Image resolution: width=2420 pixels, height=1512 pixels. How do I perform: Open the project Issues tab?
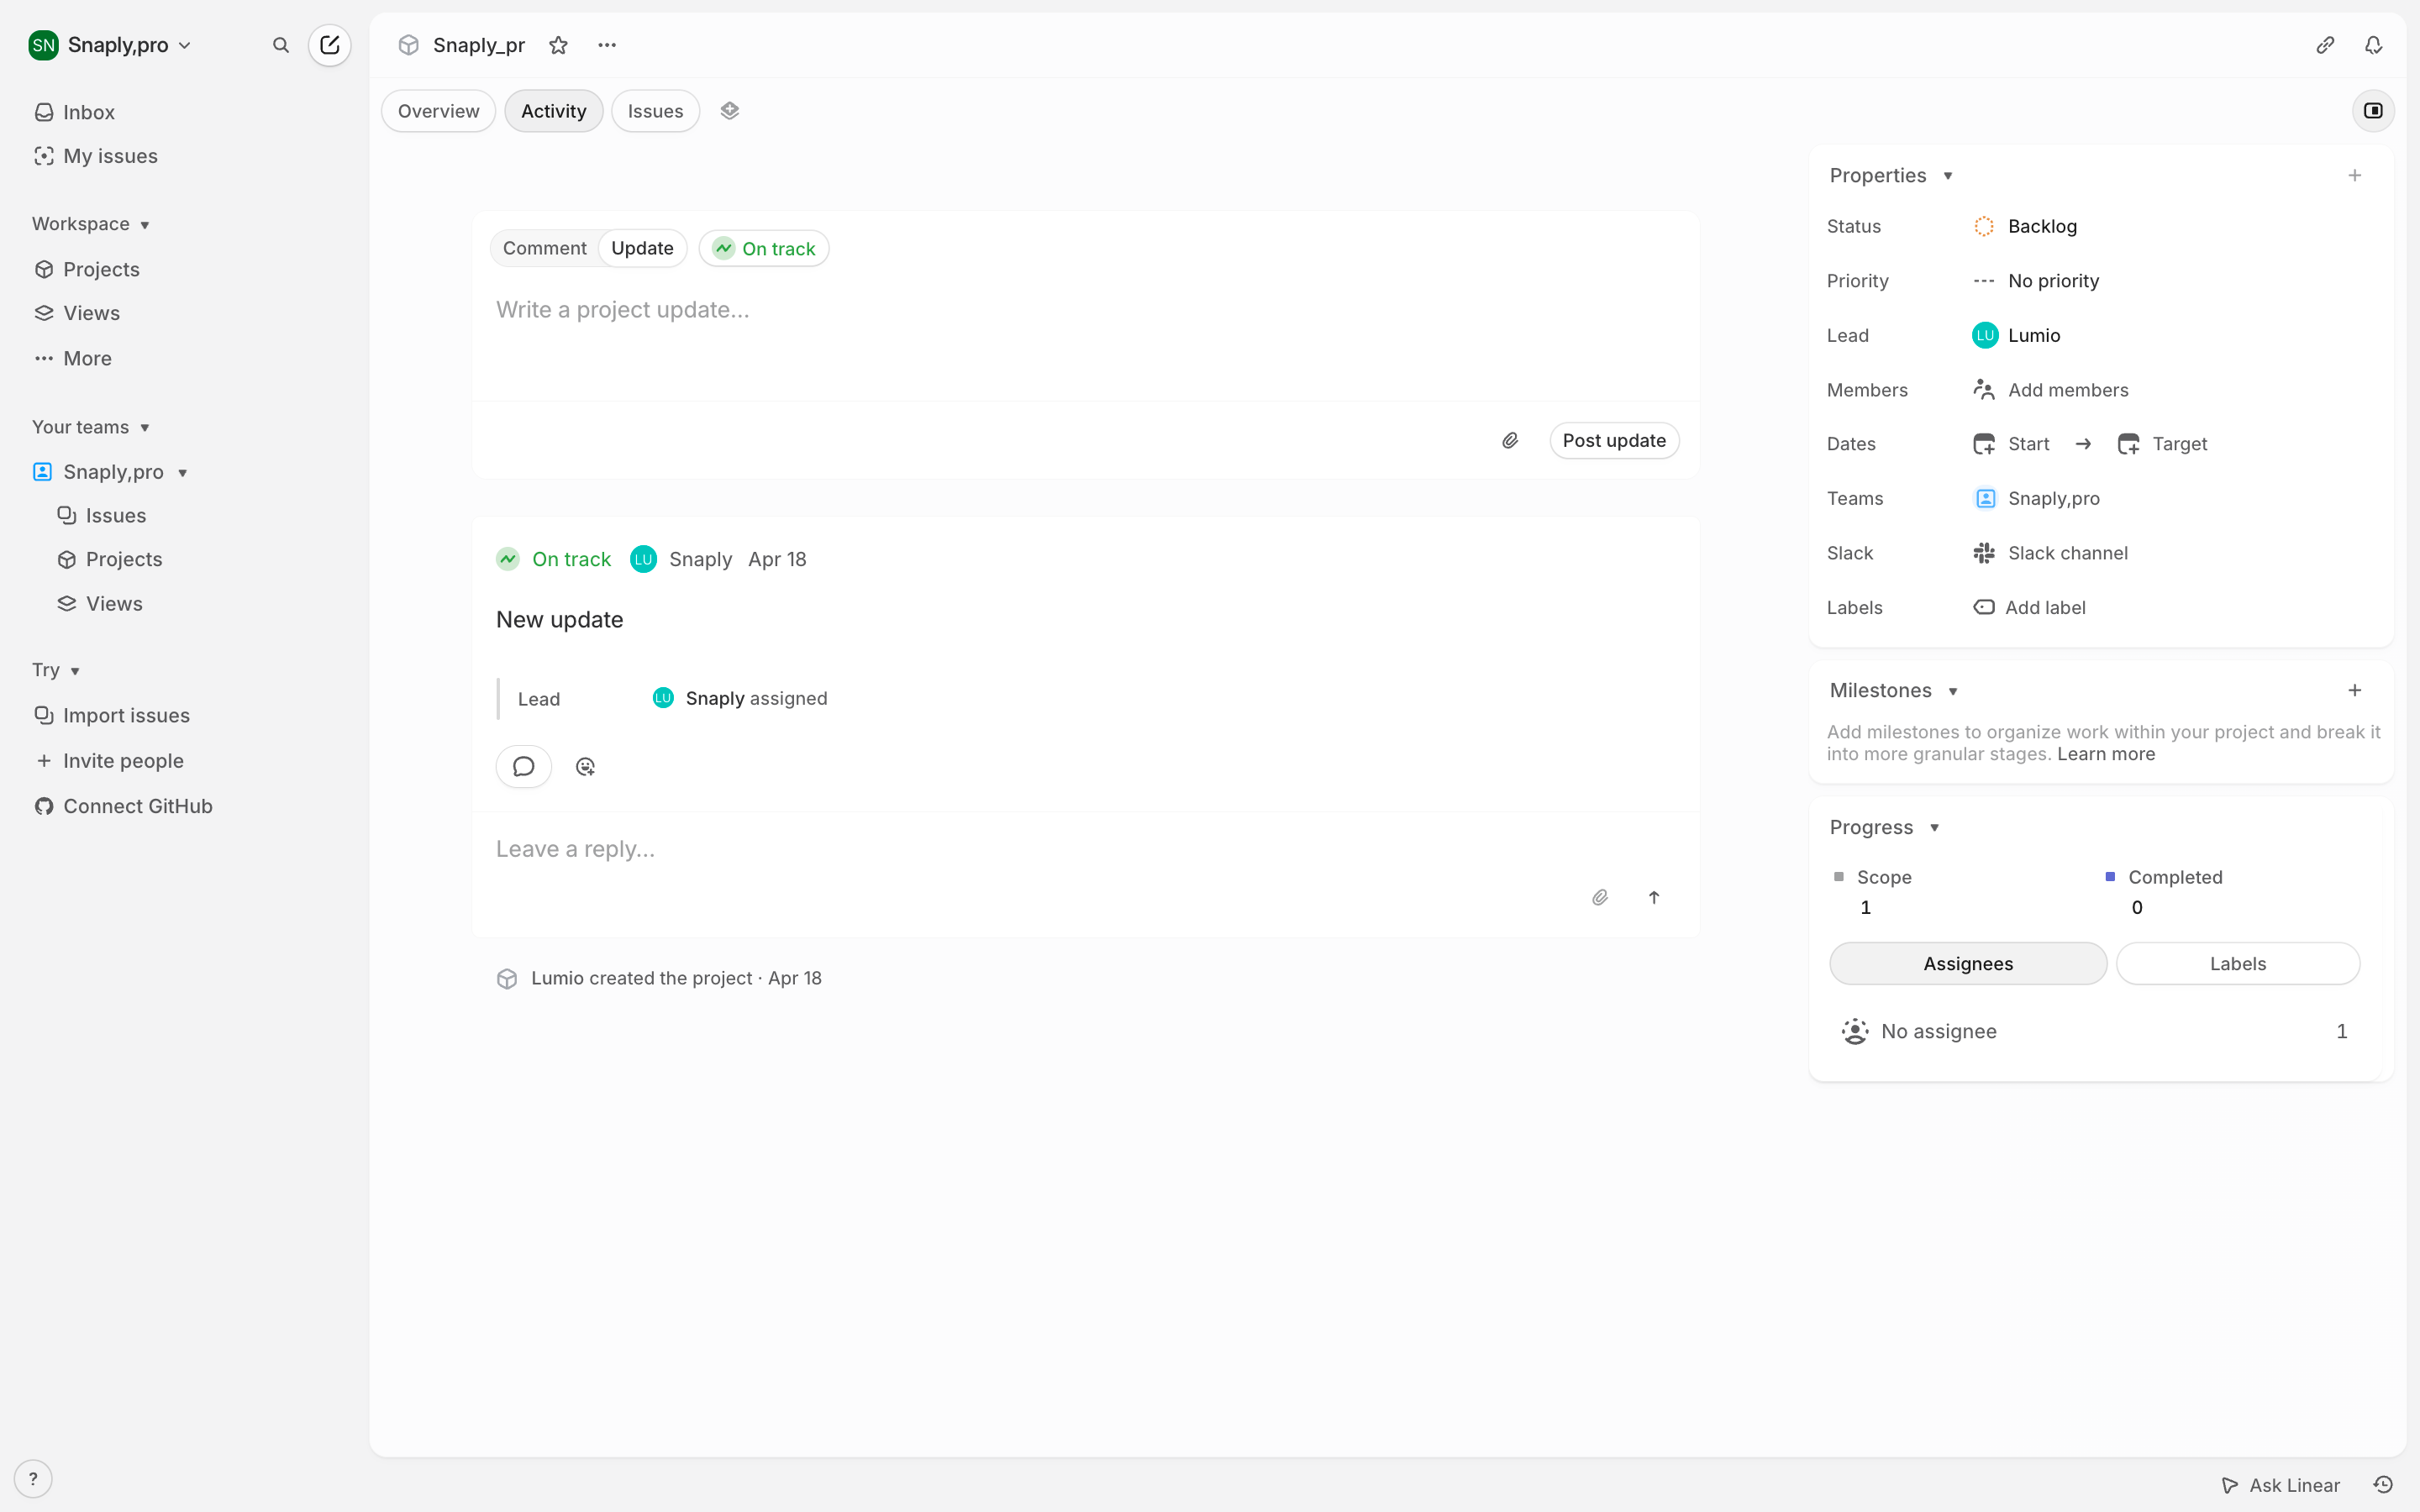[x=655, y=111]
